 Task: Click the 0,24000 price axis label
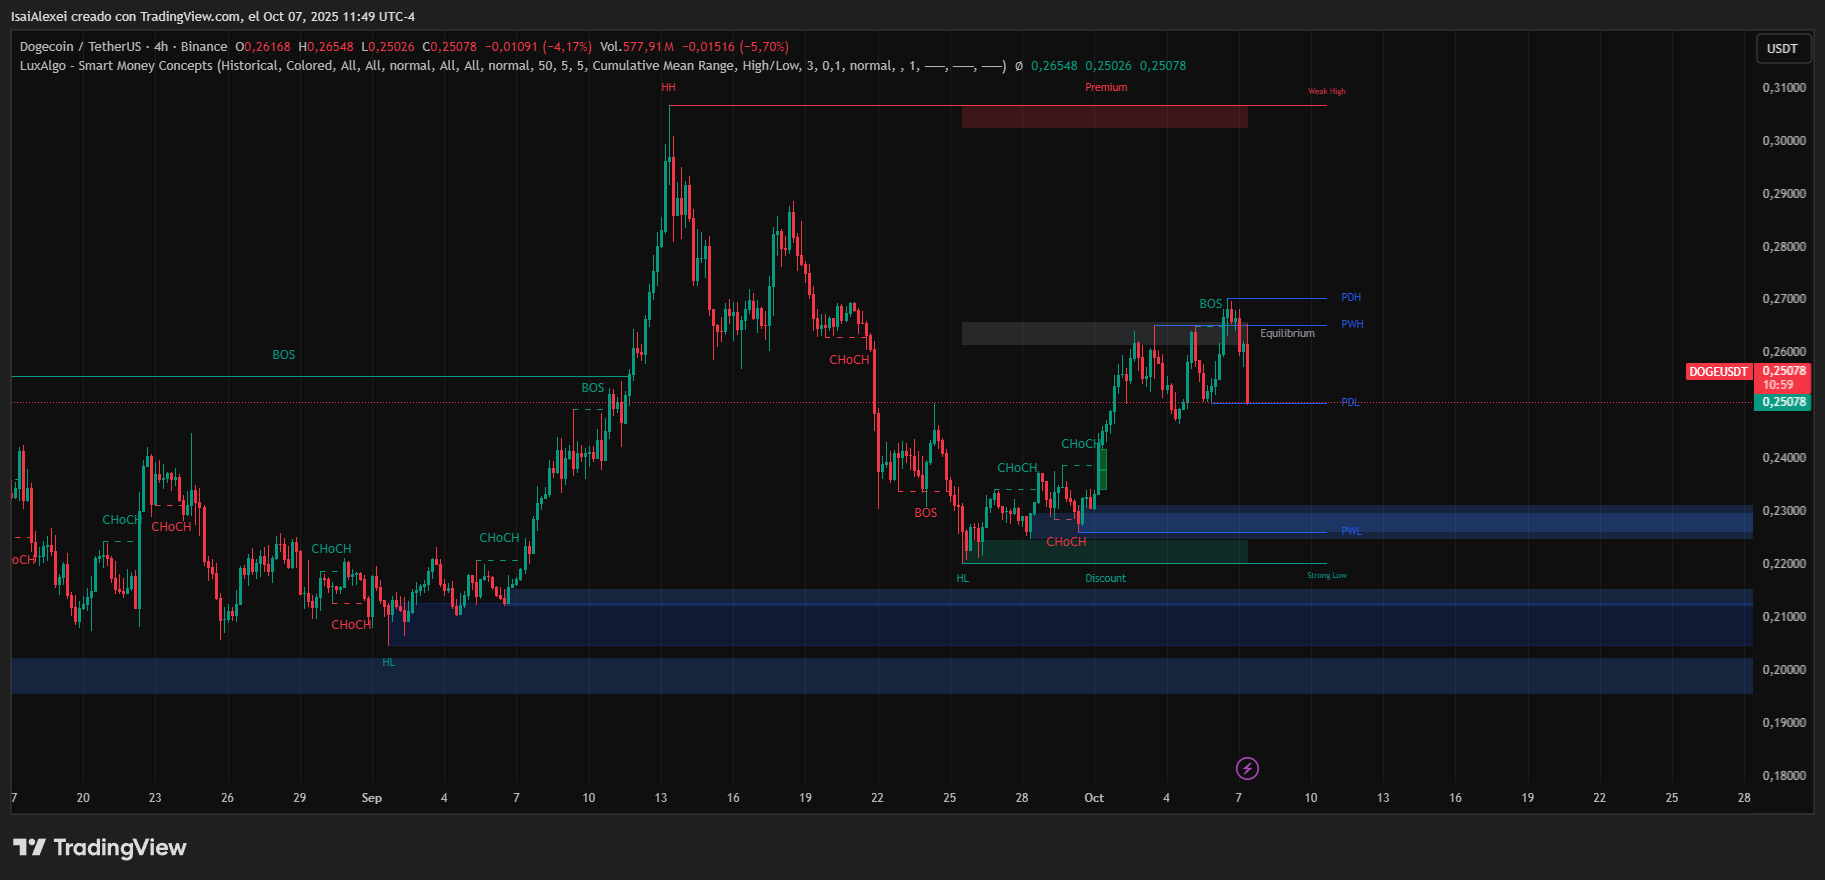tap(1784, 458)
